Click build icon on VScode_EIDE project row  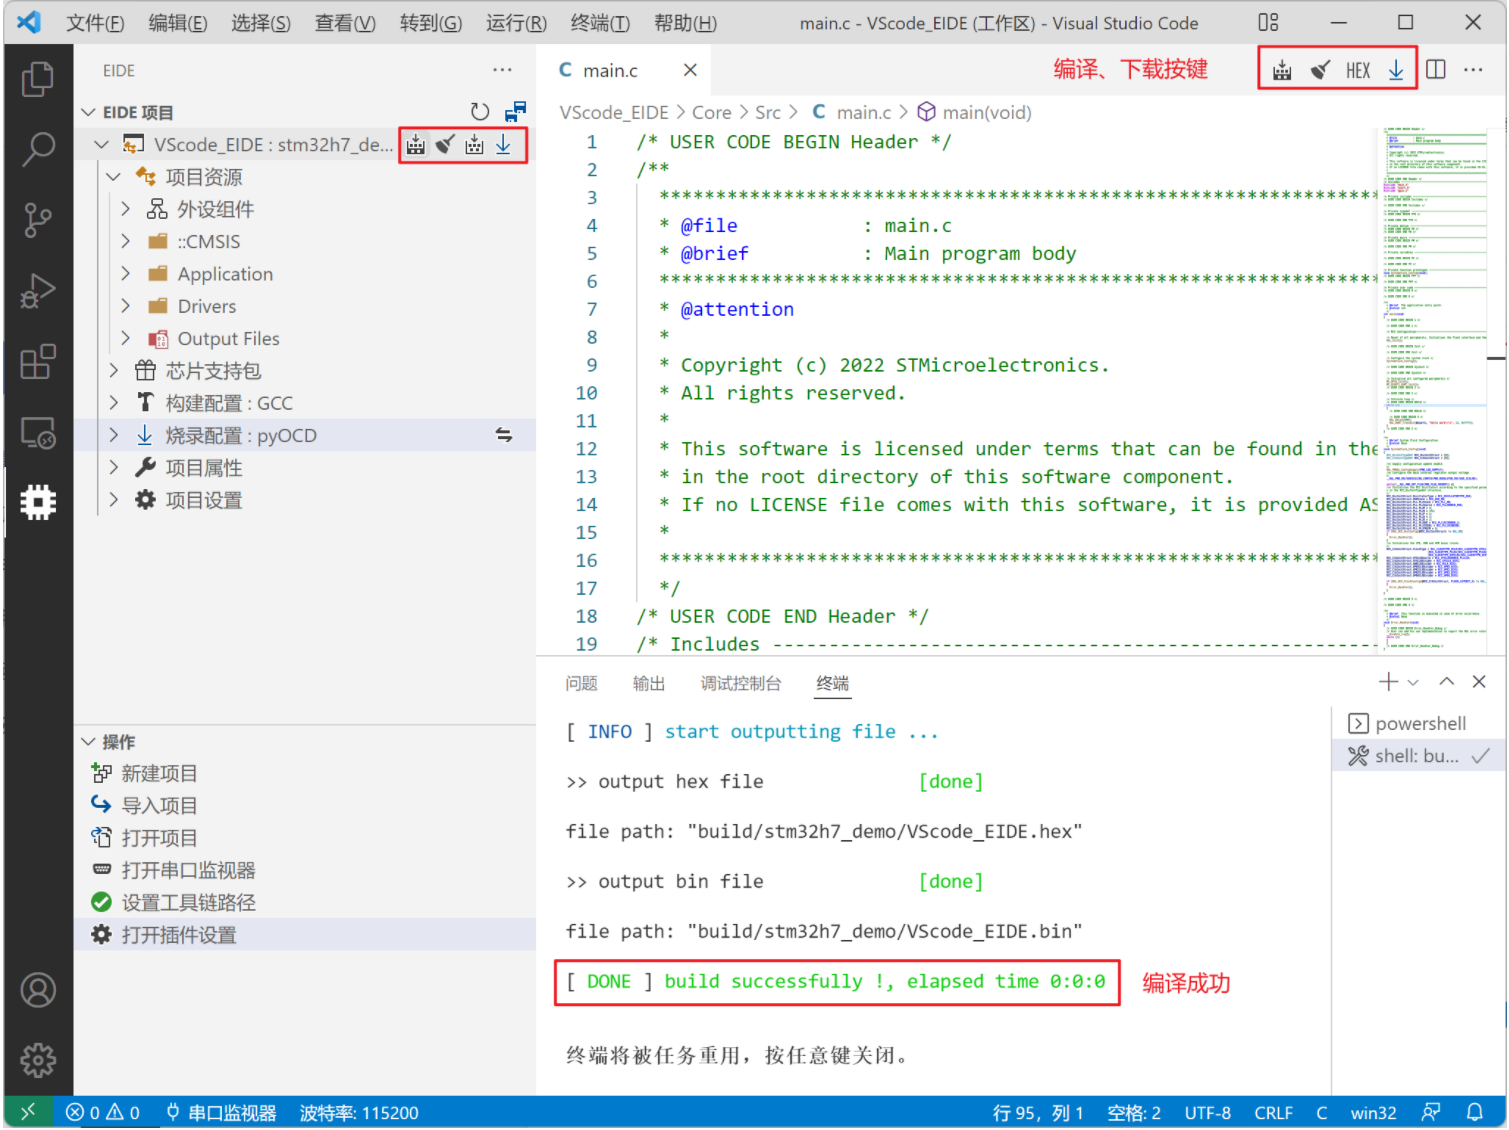(416, 145)
